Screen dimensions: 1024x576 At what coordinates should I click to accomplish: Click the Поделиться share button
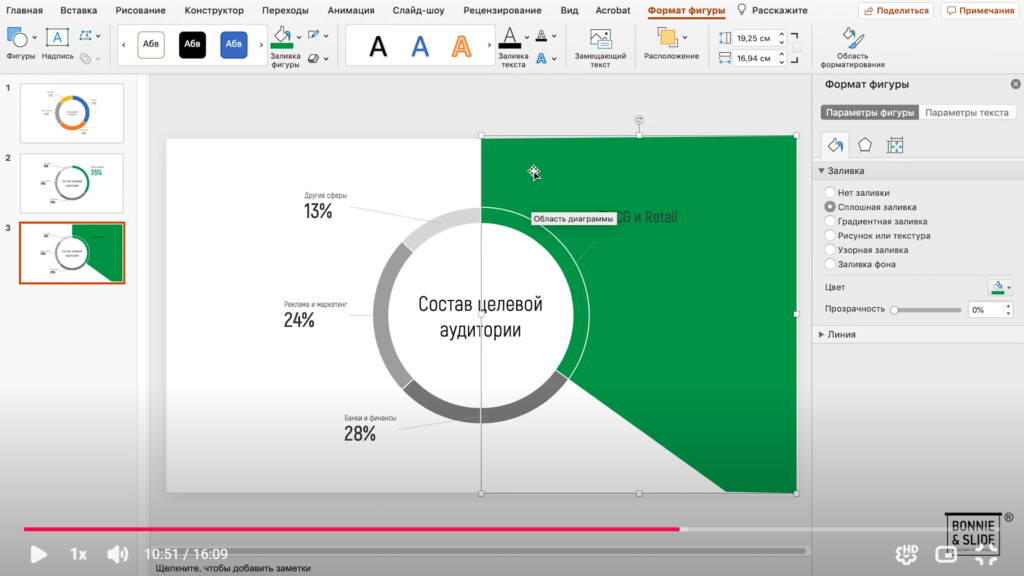coord(896,10)
